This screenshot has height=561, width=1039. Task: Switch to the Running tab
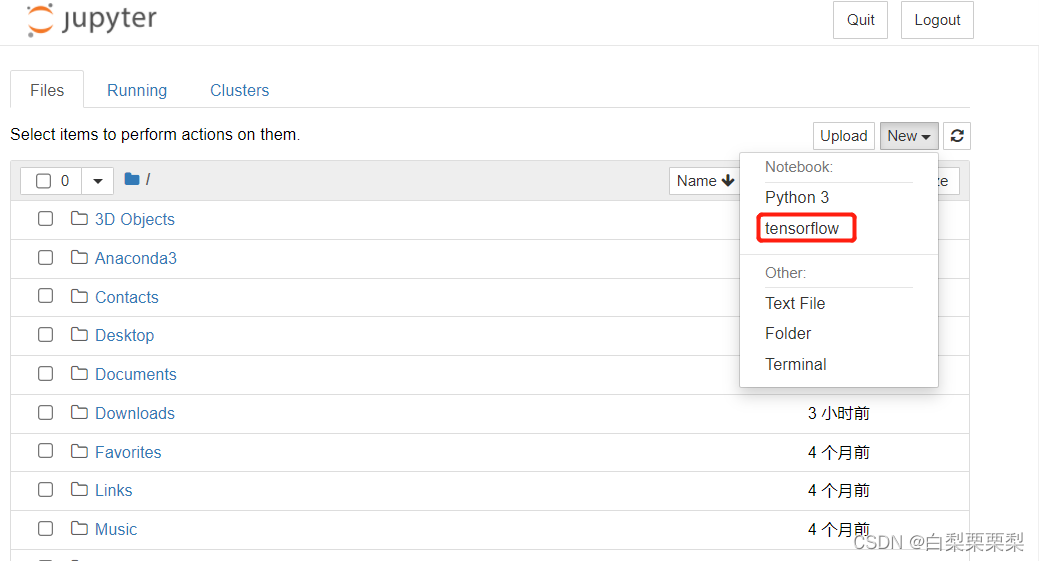point(137,90)
